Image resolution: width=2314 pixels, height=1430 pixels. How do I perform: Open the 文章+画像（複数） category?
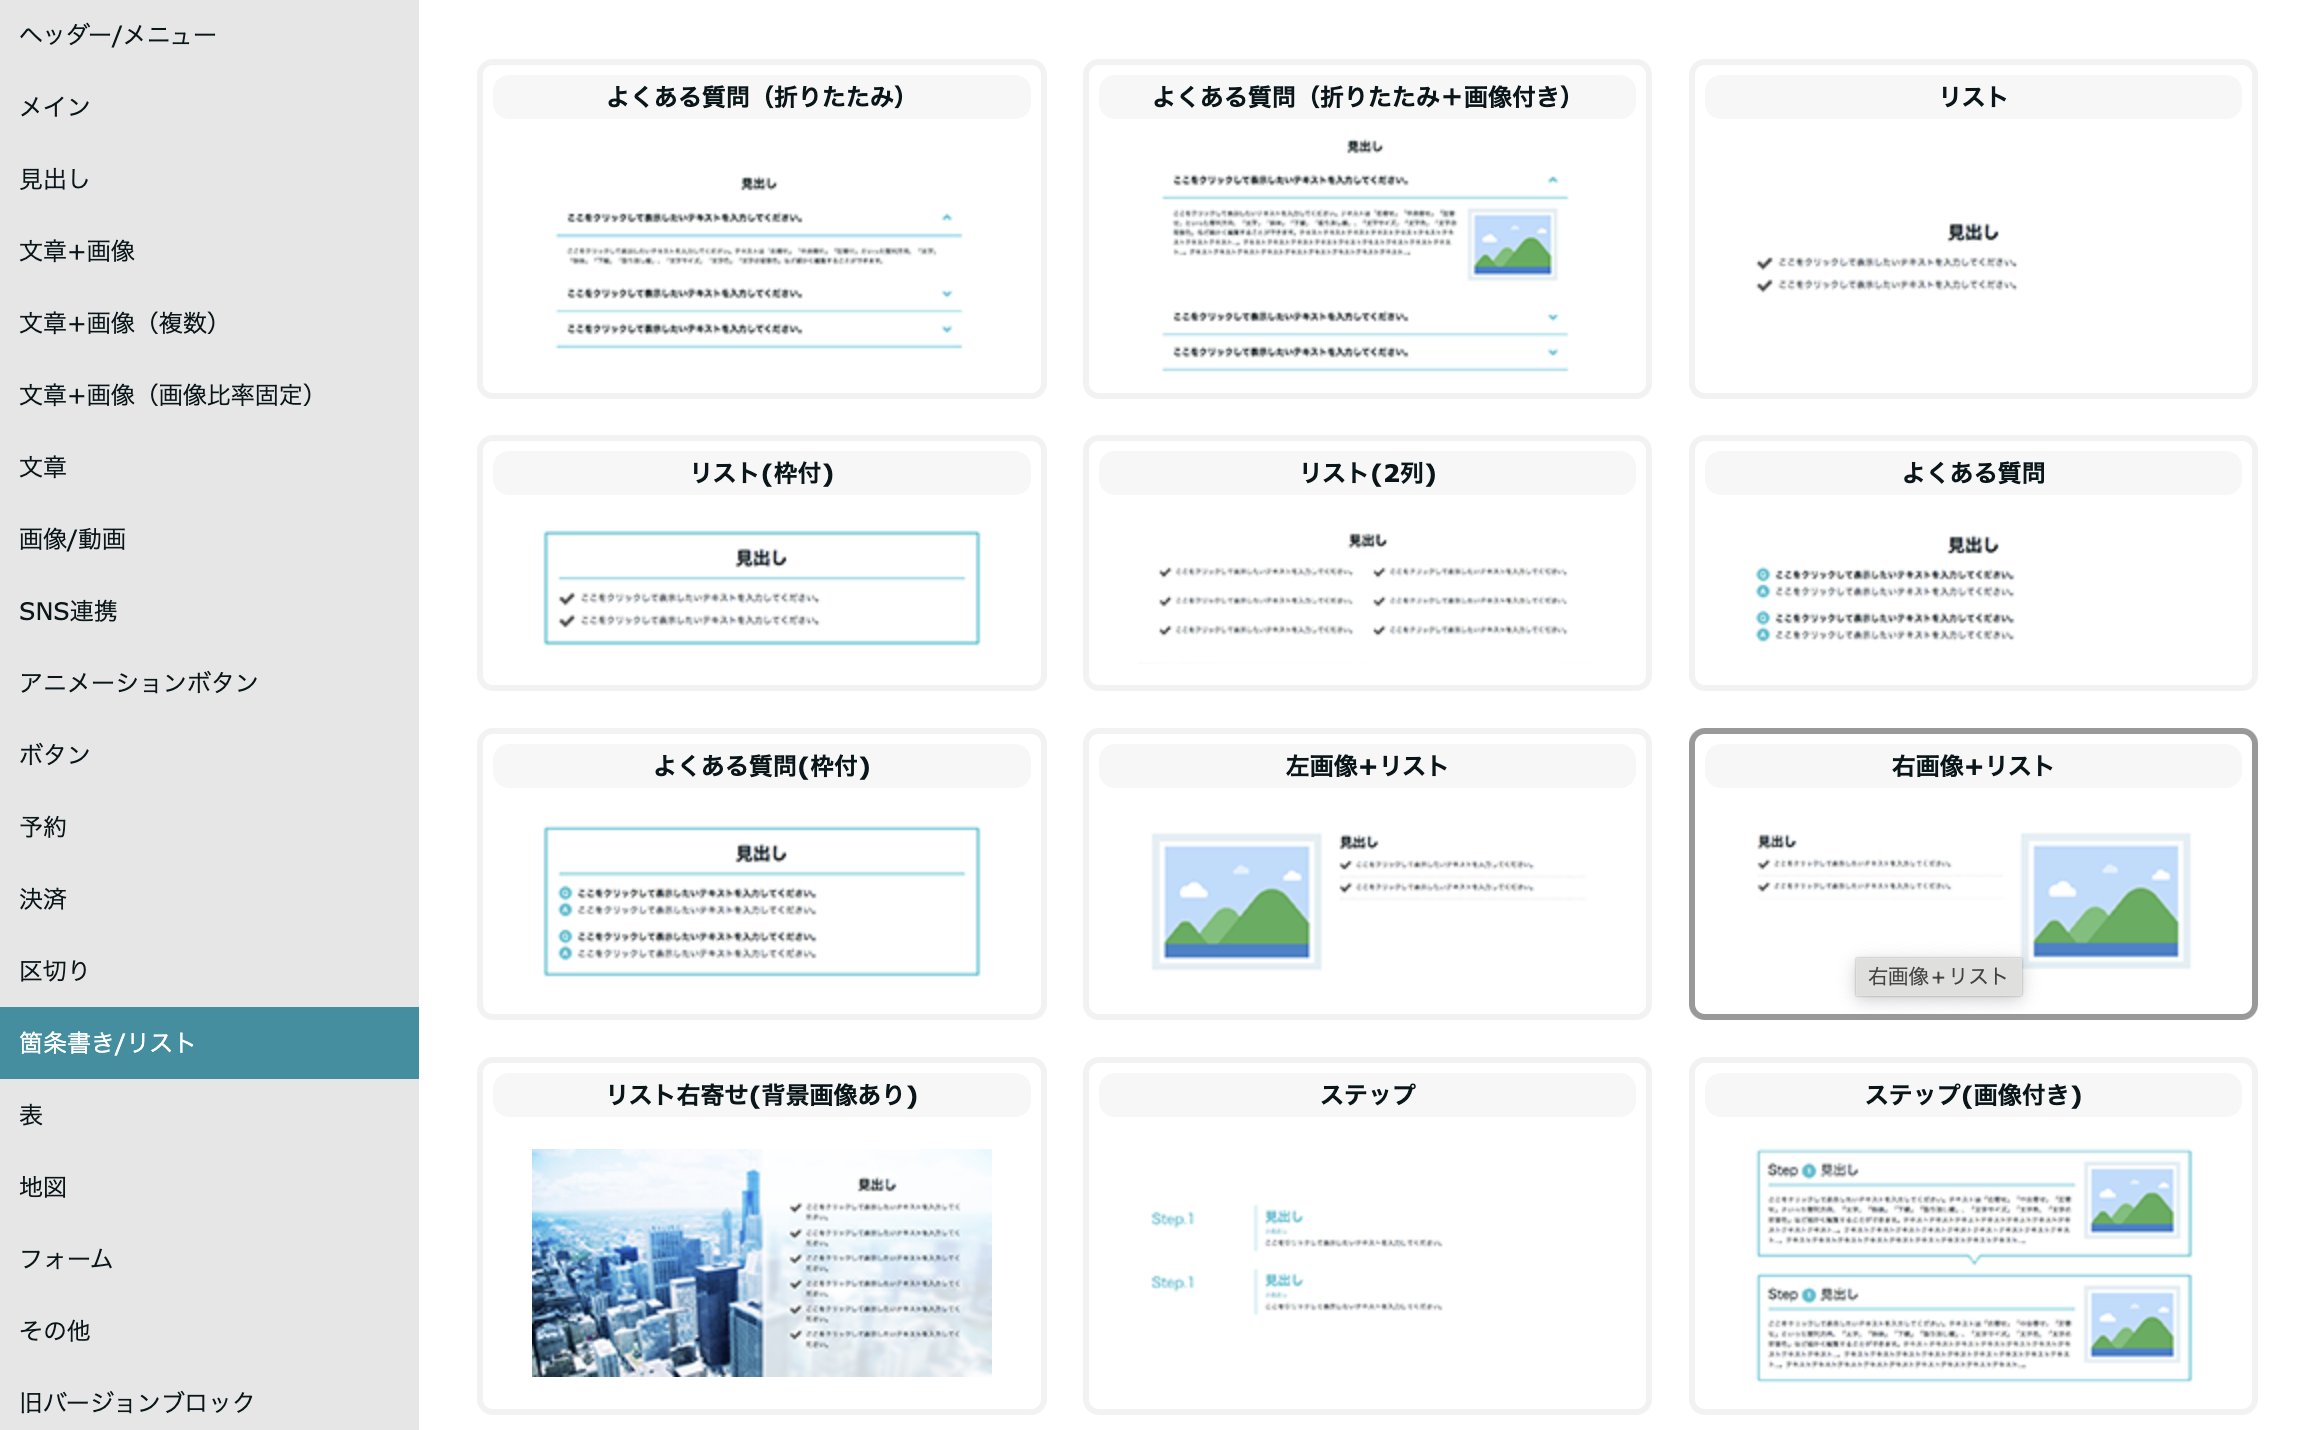point(118,323)
